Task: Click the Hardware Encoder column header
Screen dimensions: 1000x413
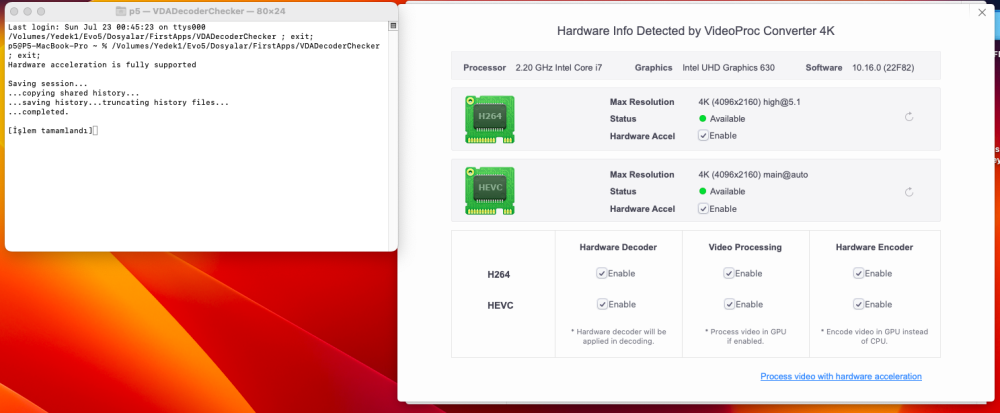Action: click(x=874, y=247)
